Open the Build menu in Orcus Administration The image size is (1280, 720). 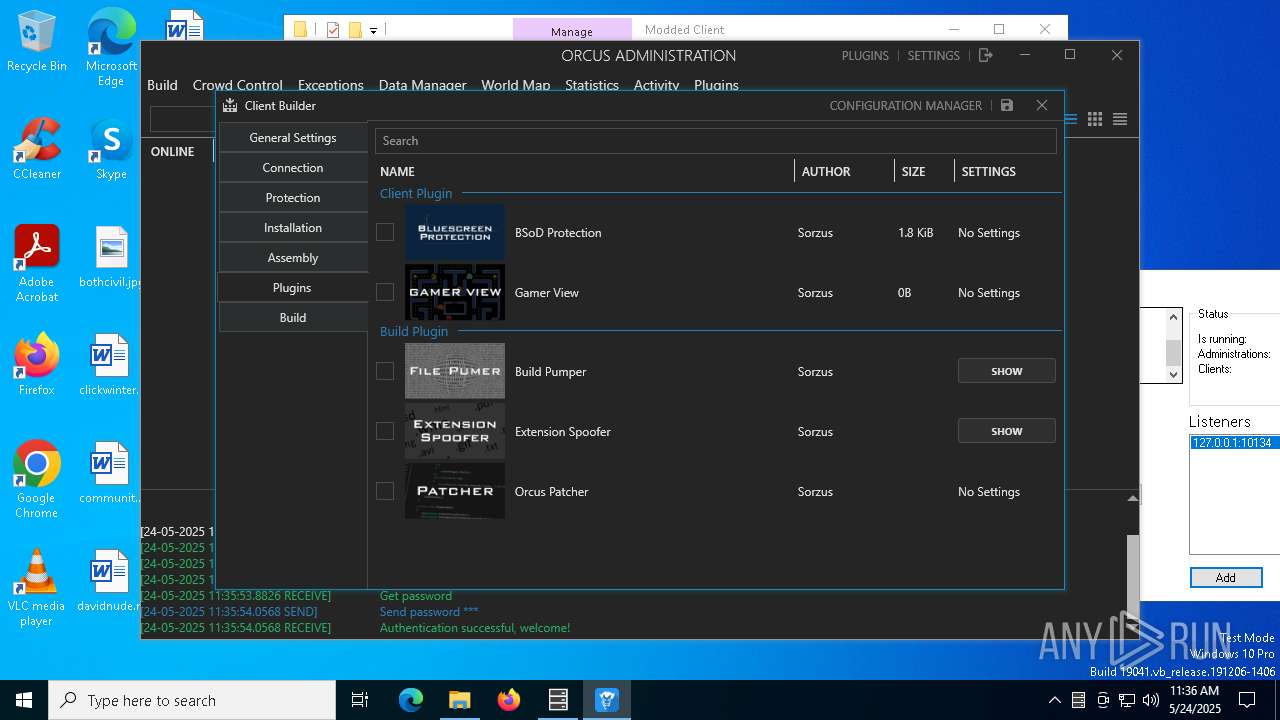162,85
